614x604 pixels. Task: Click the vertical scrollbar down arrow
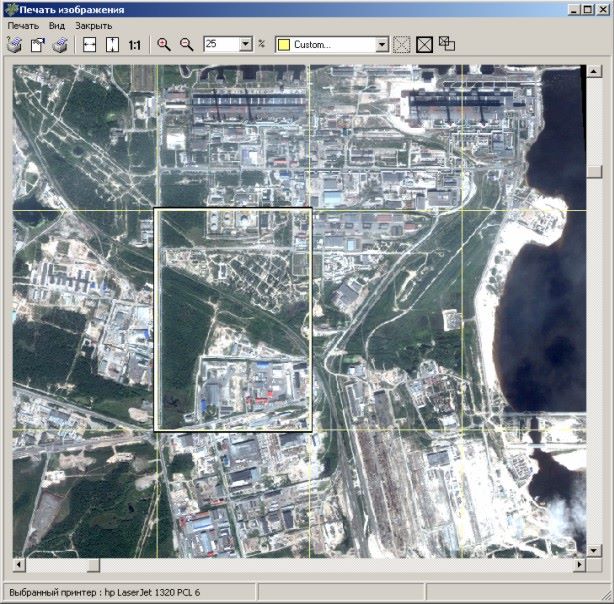[594, 550]
